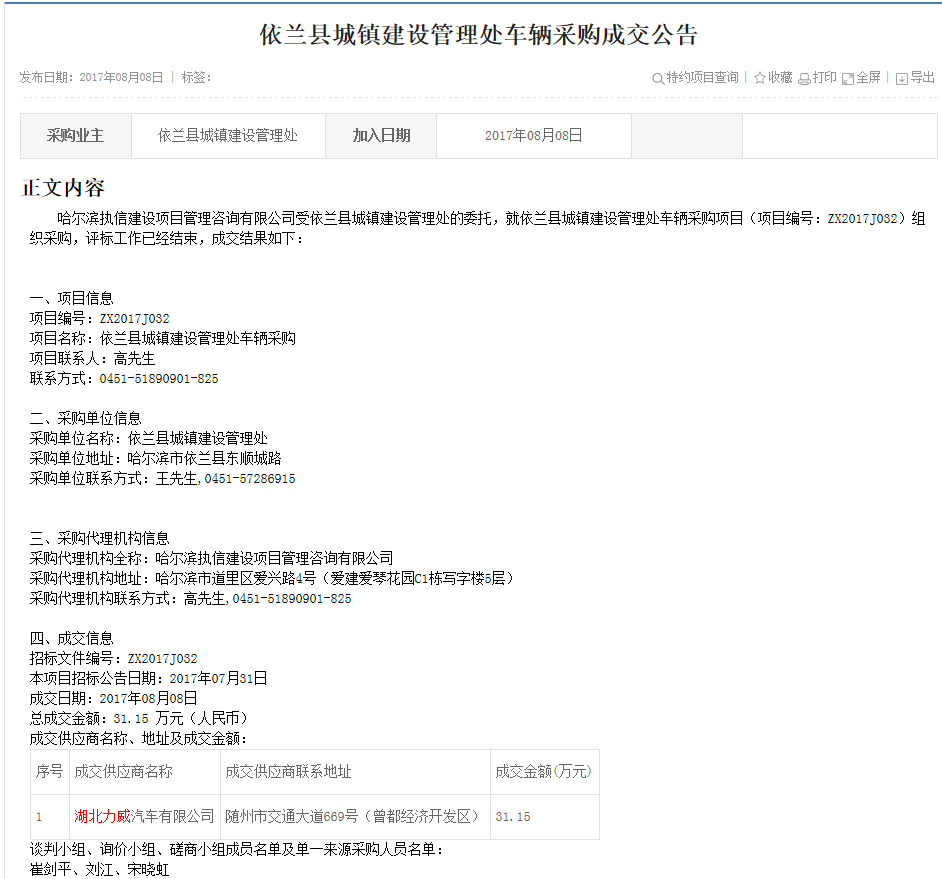Screen dimensions: 942x879
Task: Click the 项目编号：ZX2017J032 line
Action: click(100, 318)
